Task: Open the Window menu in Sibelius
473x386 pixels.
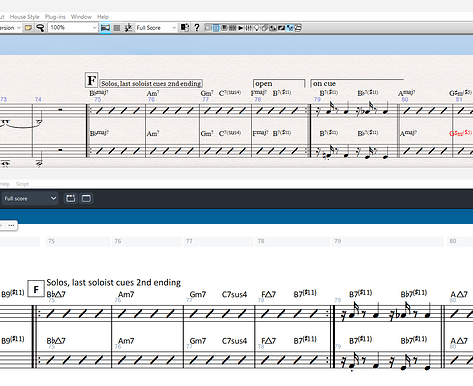Action: click(x=81, y=17)
